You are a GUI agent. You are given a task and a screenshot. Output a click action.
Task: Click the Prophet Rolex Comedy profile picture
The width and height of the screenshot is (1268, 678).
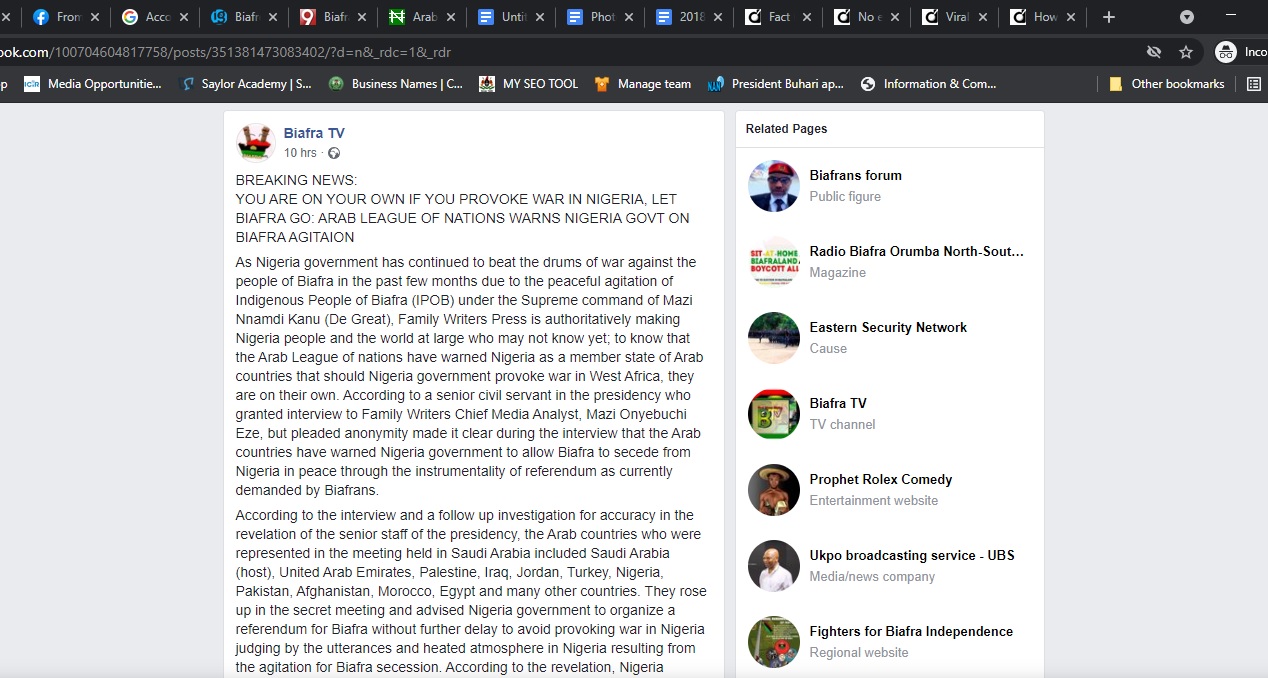pos(774,490)
